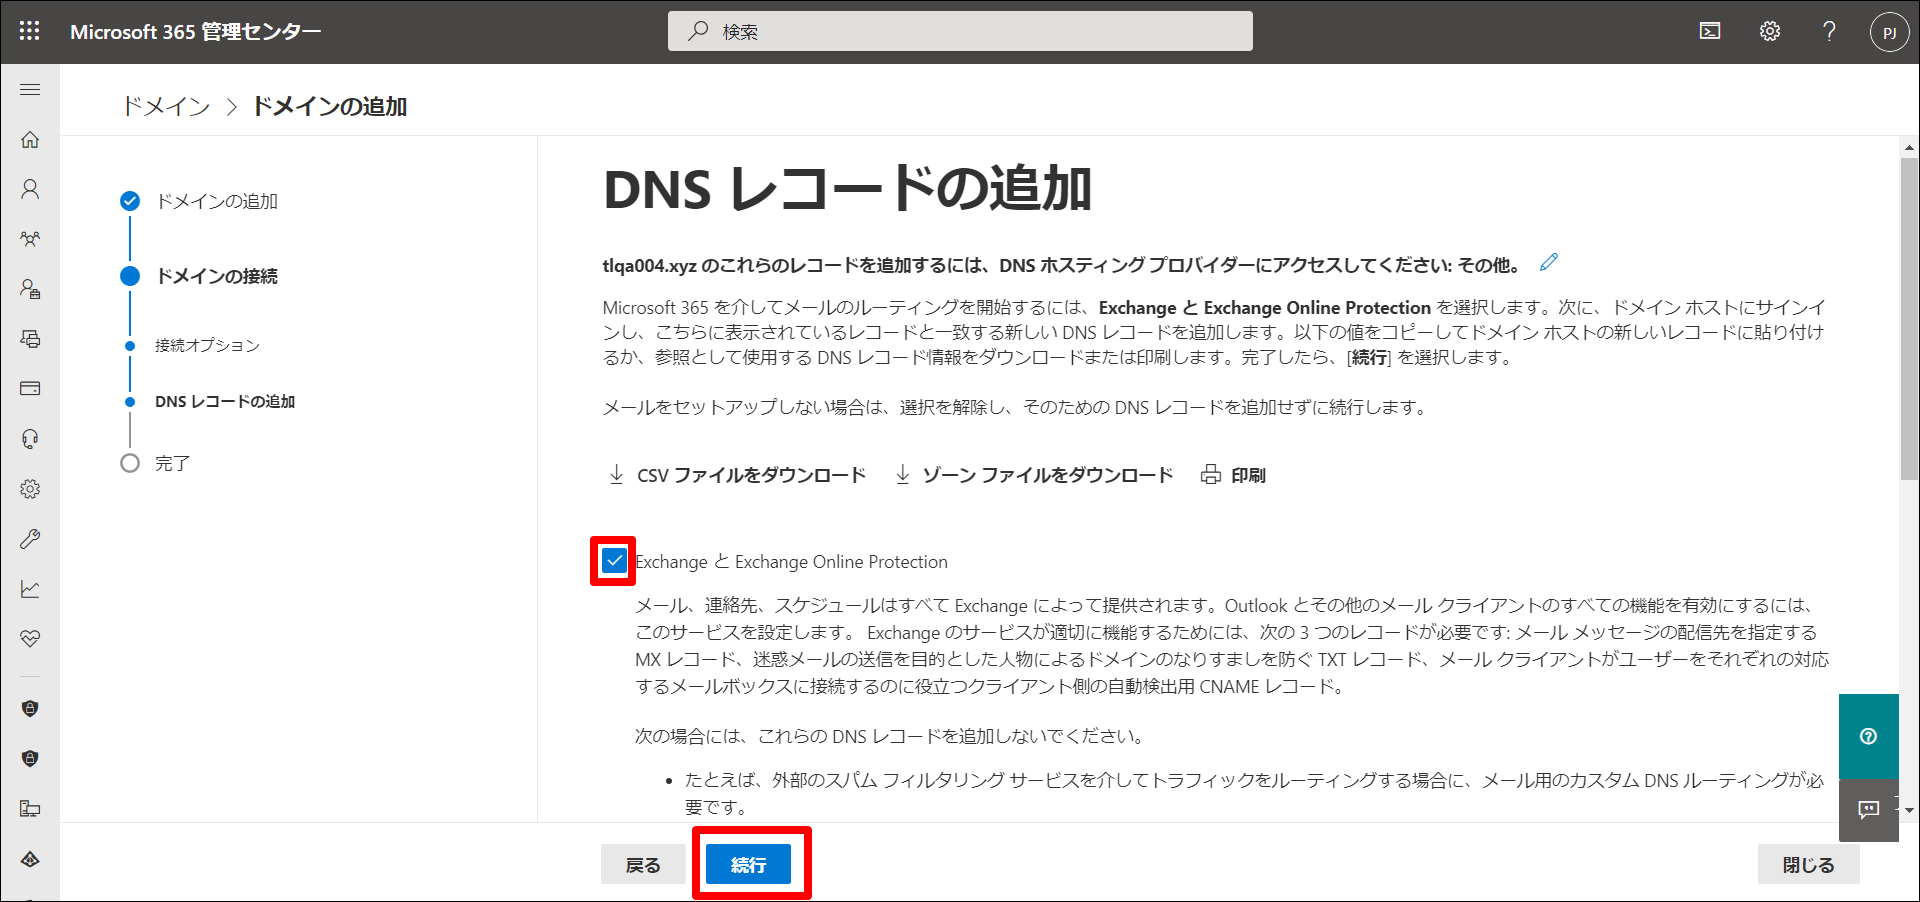Open Cloud Shell from the top bar
Image resolution: width=1920 pixels, height=902 pixels.
coord(1710,31)
